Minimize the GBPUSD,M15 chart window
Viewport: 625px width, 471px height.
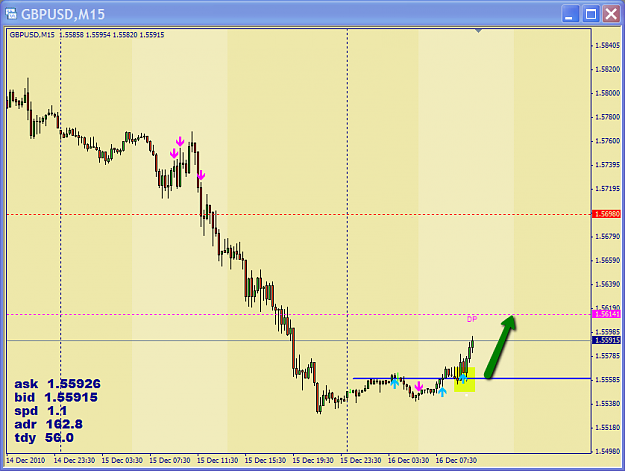[x=570, y=14]
